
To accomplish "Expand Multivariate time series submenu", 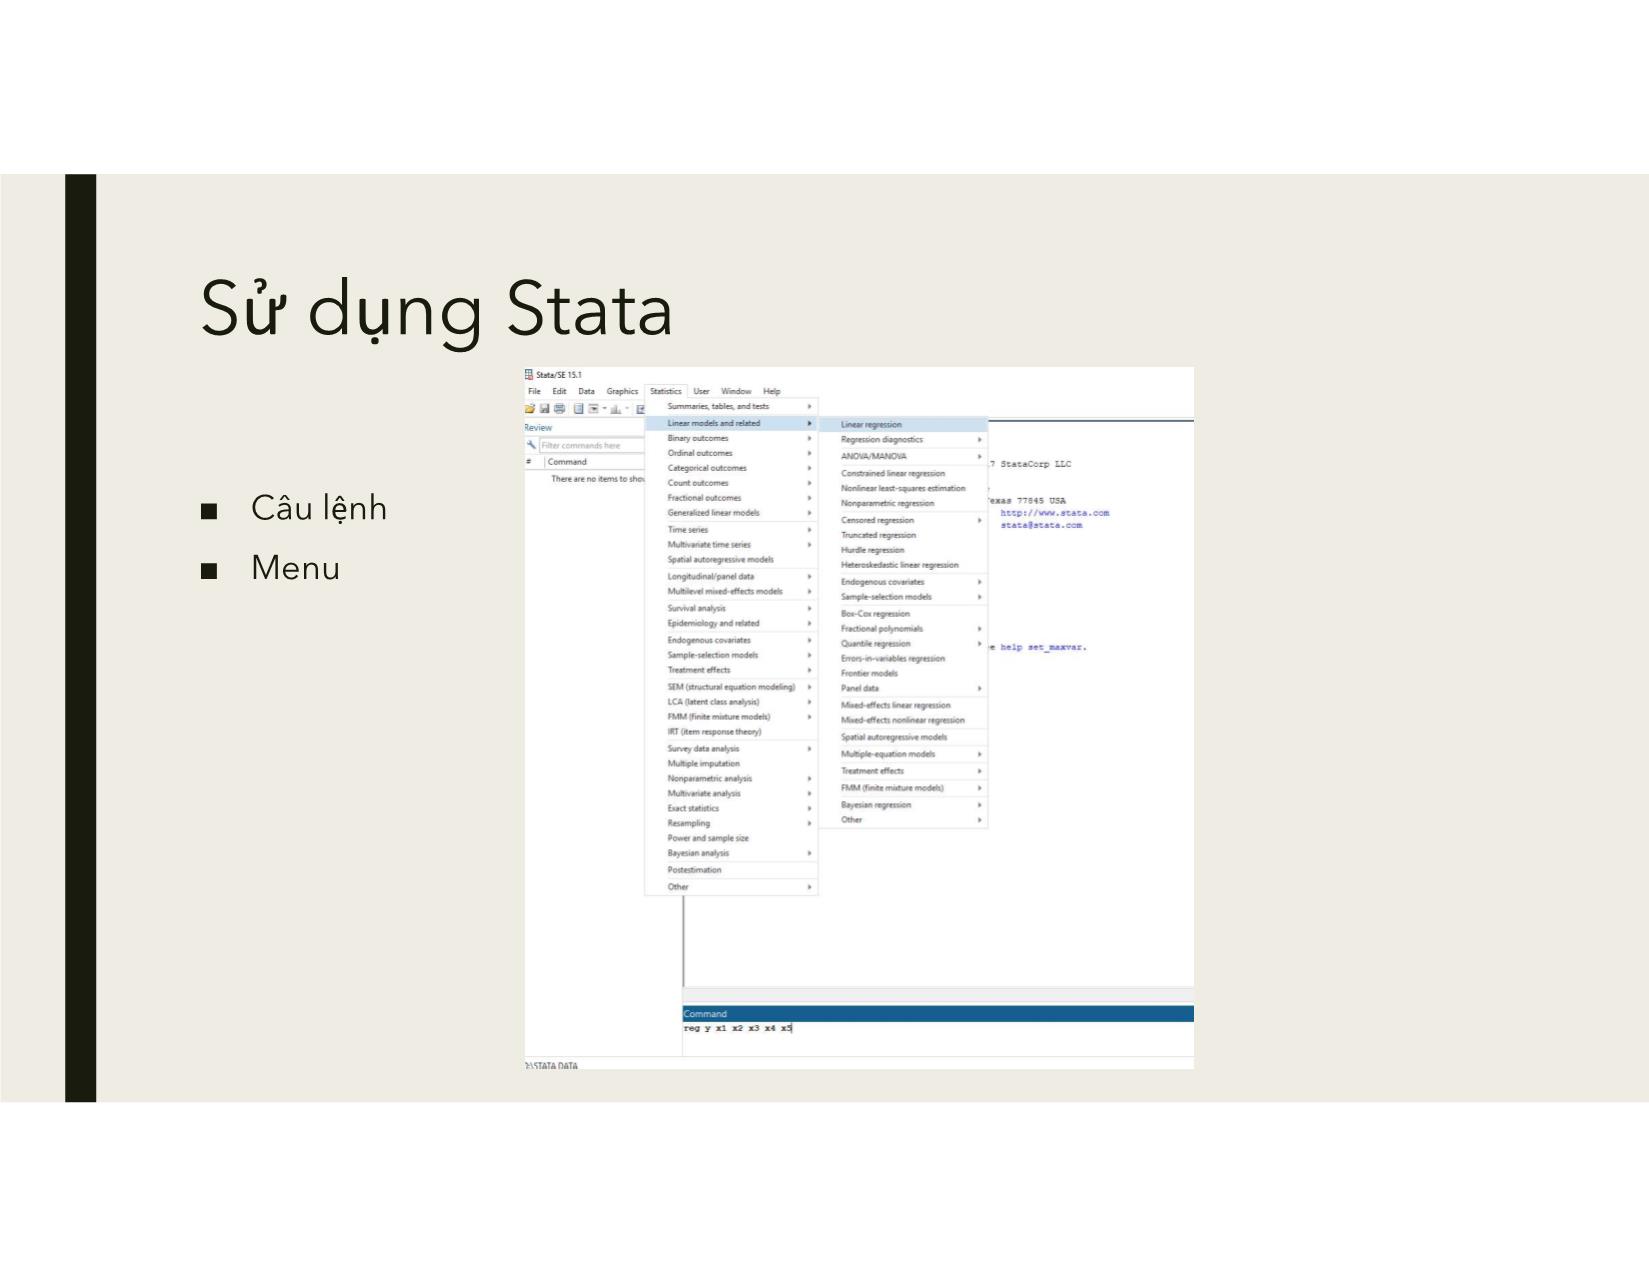I will point(732,545).
